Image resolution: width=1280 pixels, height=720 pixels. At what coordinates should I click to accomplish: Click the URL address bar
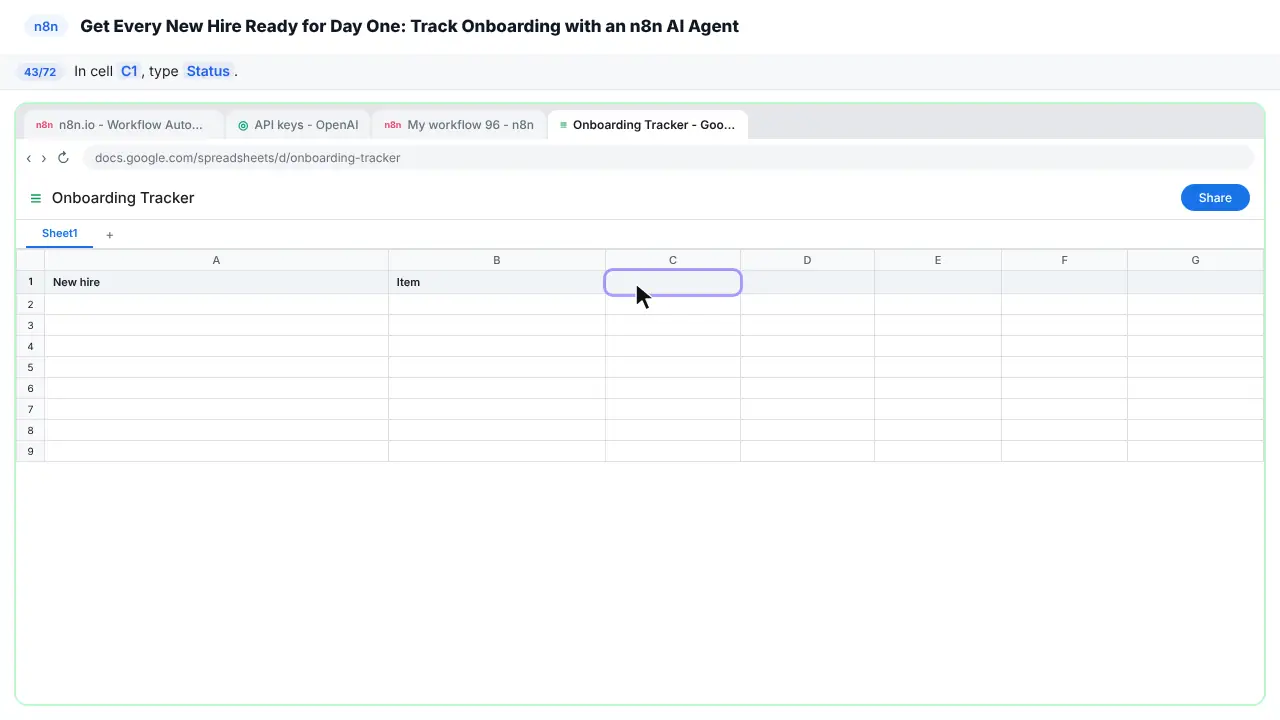668,158
